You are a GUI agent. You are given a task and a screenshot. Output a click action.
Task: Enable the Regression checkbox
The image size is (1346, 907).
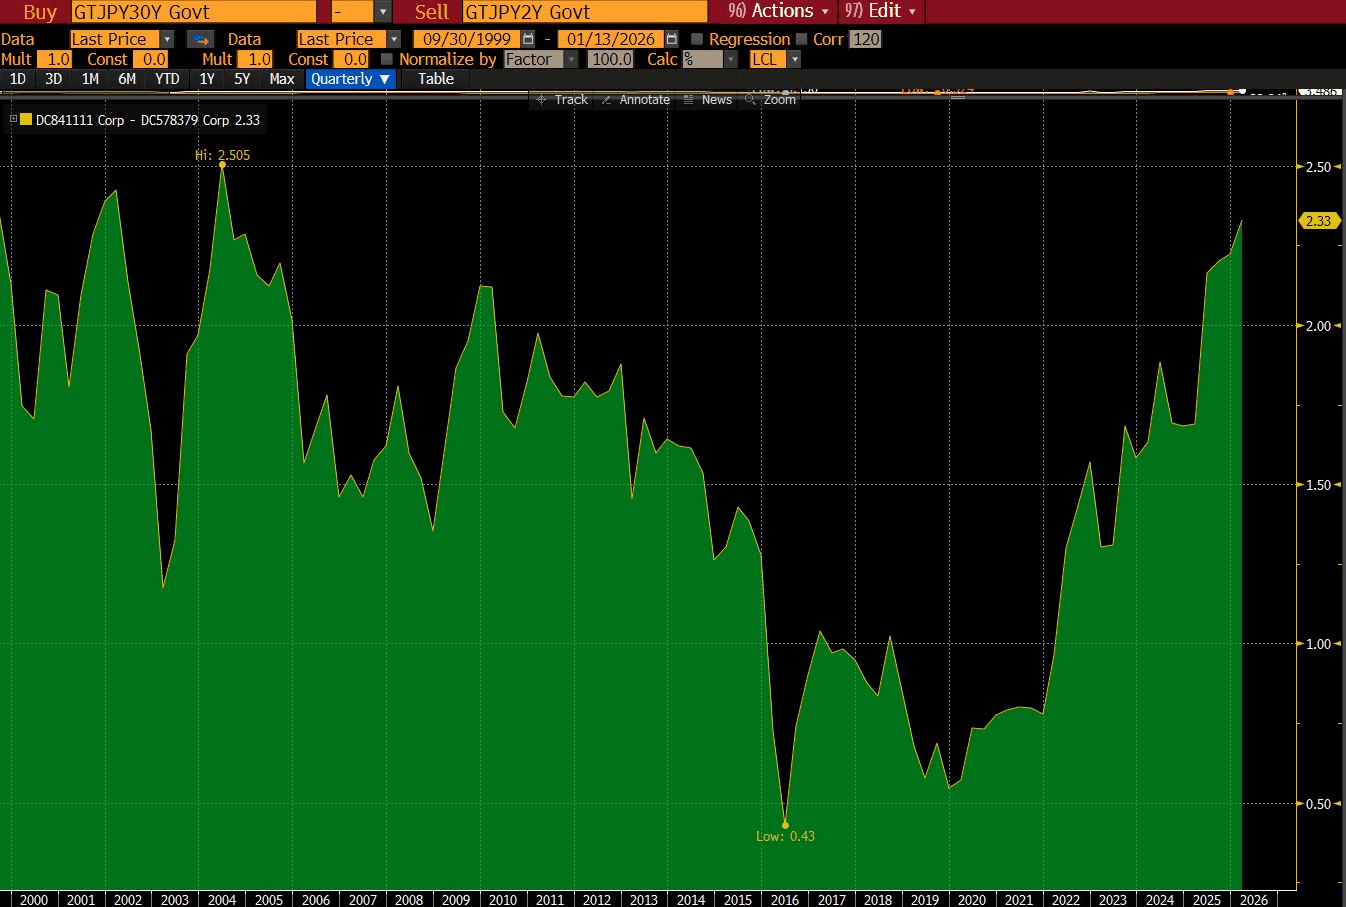(698, 39)
